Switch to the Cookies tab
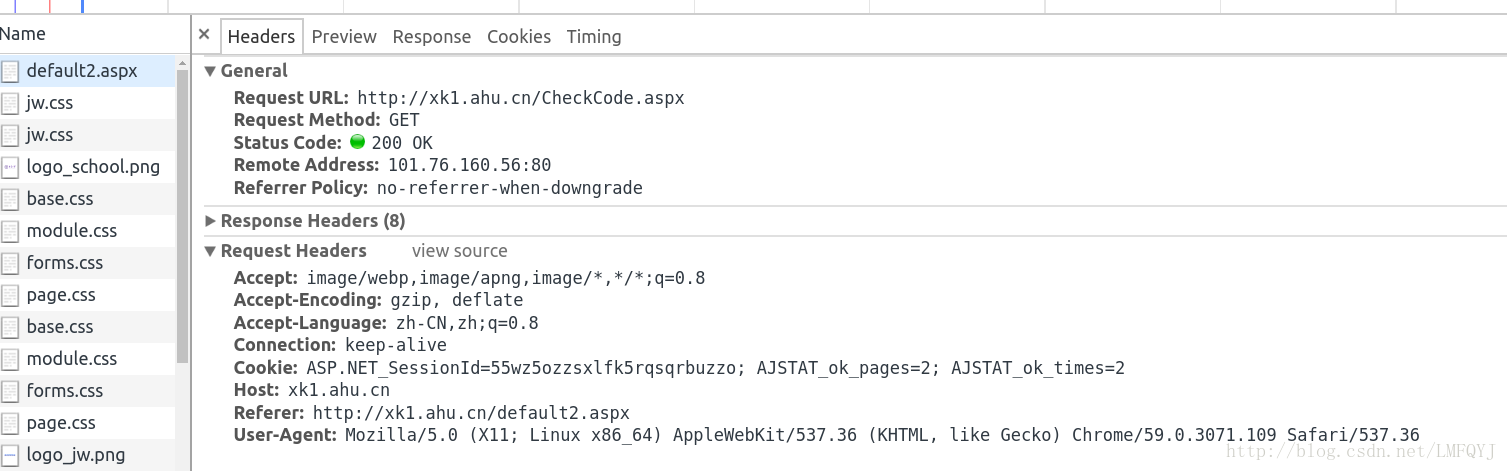The width and height of the screenshot is (1507, 471). click(519, 36)
